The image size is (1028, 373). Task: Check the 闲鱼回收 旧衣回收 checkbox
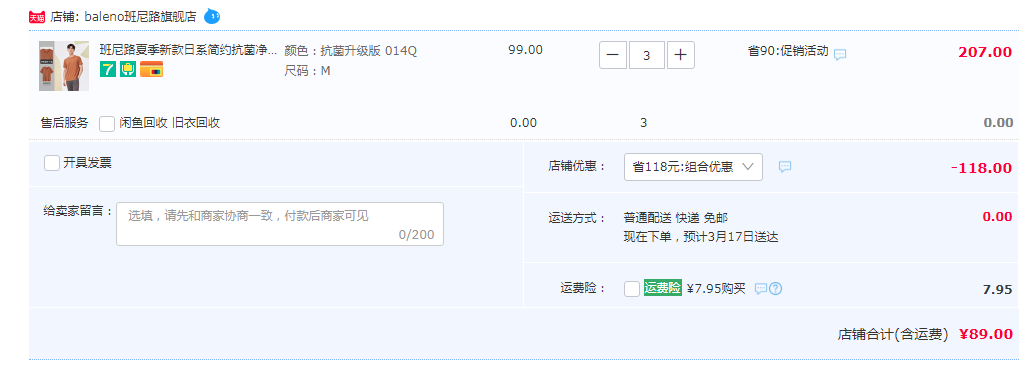(x=107, y=123)
